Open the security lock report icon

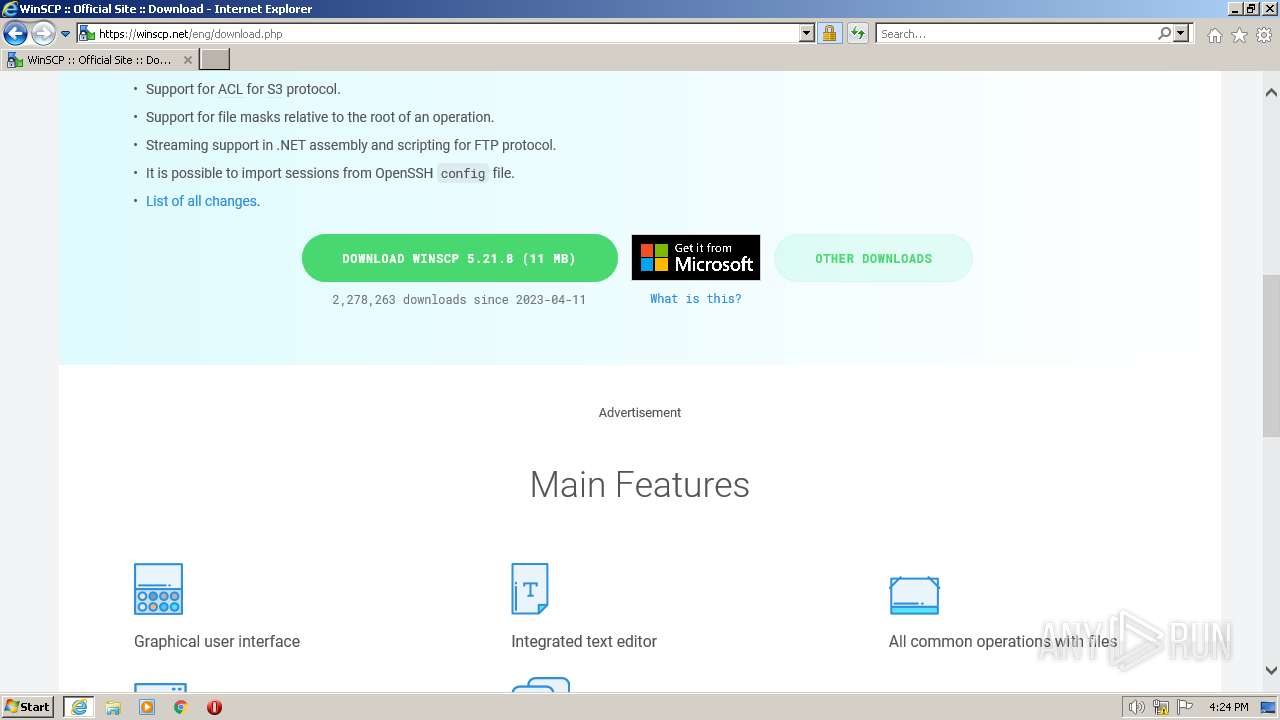[x=829, y=33]
